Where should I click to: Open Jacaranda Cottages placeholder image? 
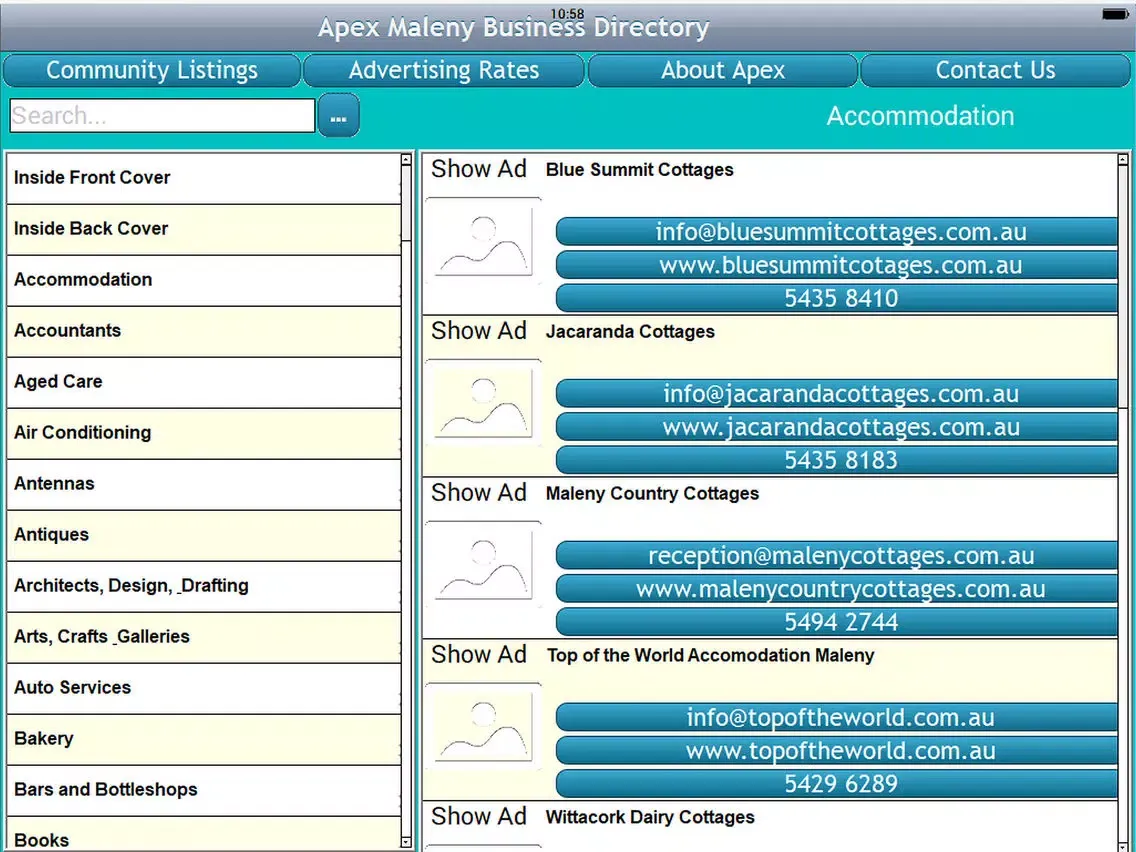[483, 404]
